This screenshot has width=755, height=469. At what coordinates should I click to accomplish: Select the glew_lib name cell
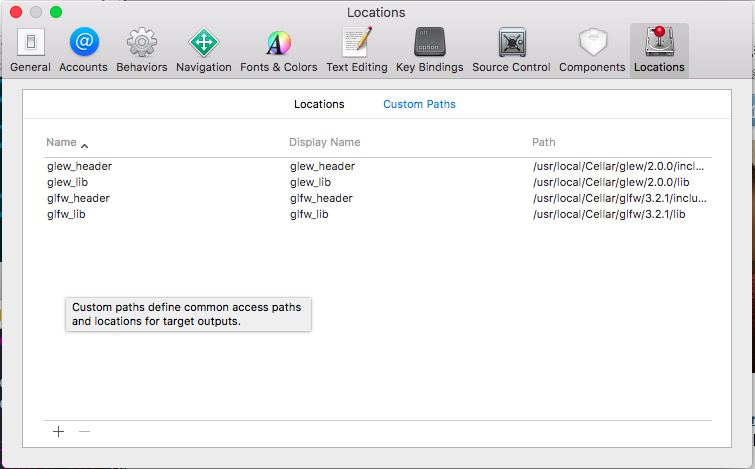tap(67, 182)
